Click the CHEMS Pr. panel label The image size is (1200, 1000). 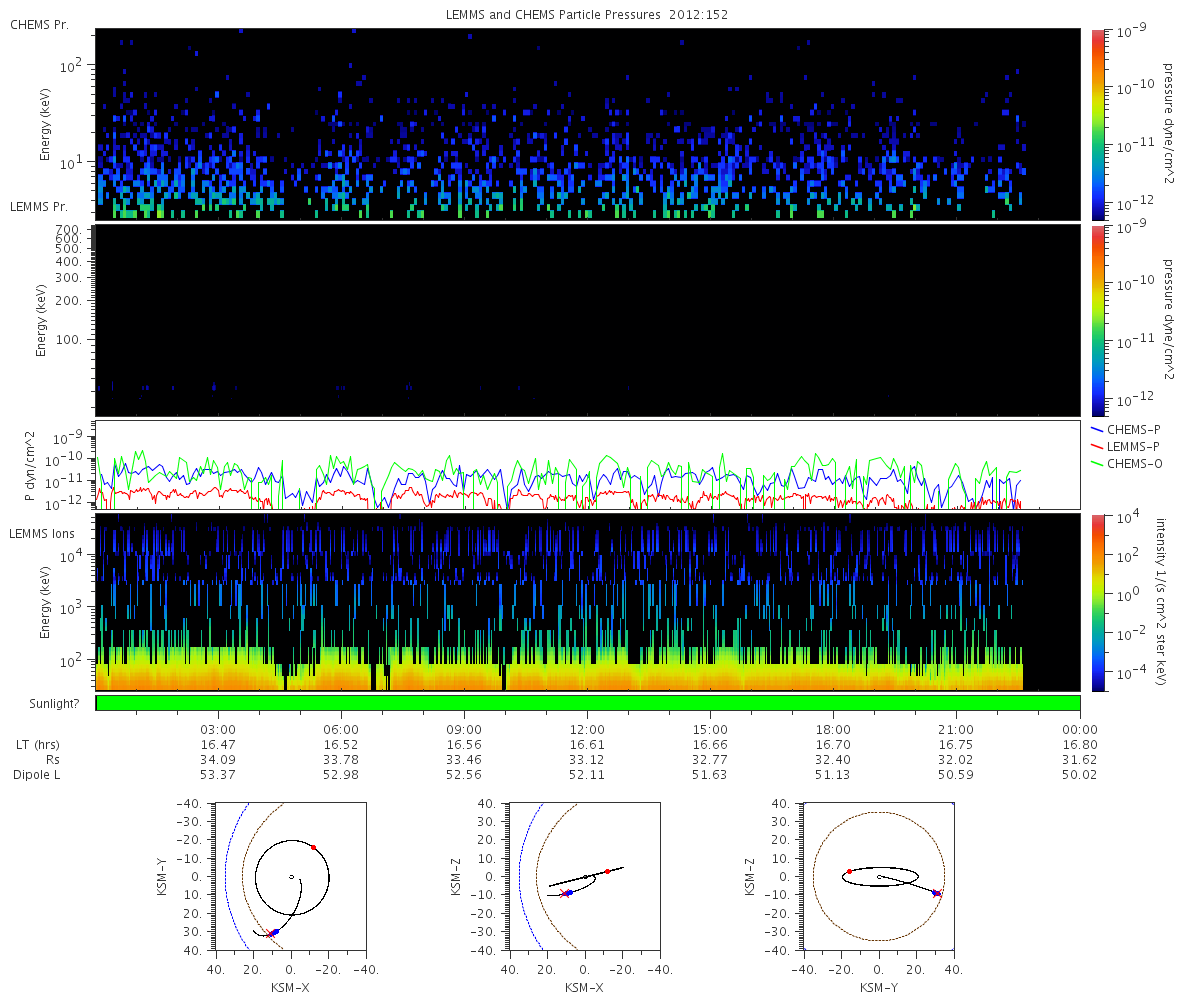(39, 24)
